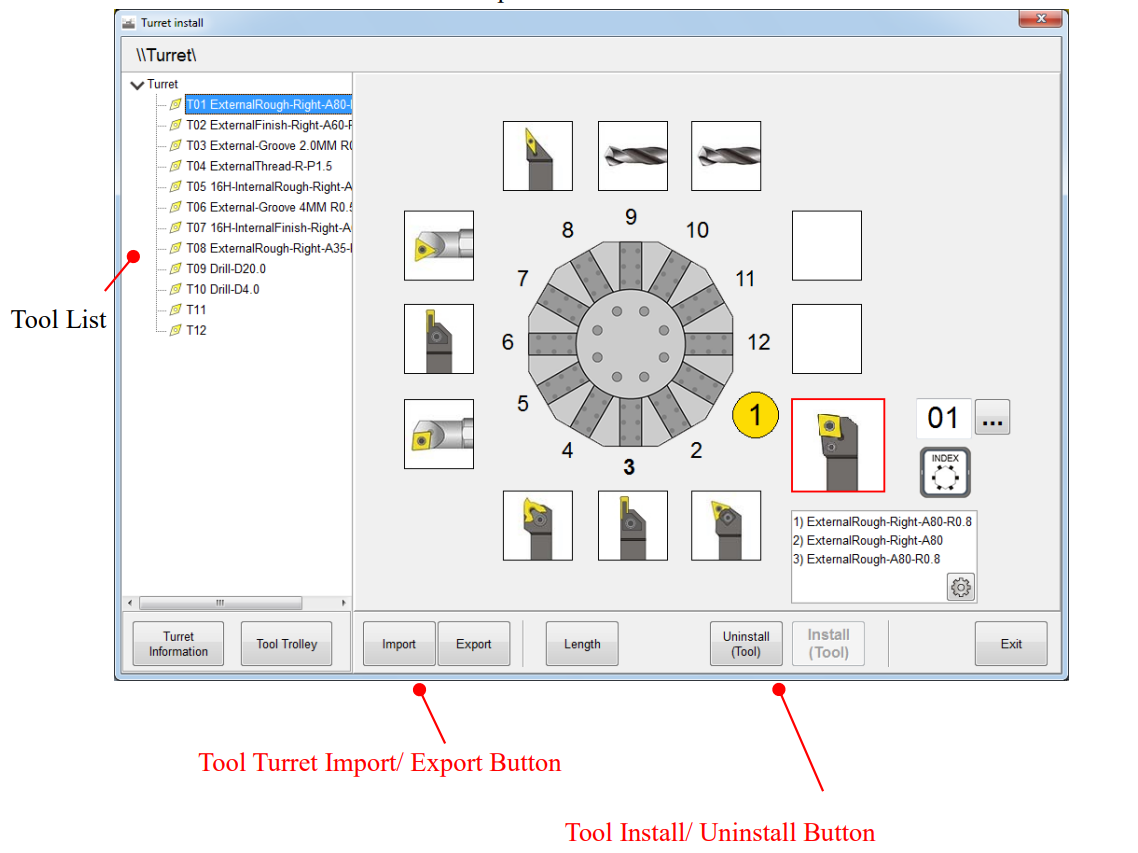Select the station 4 thread tool thumbnail
This screenshot has width=1138, height=853.
pos(538,526)
